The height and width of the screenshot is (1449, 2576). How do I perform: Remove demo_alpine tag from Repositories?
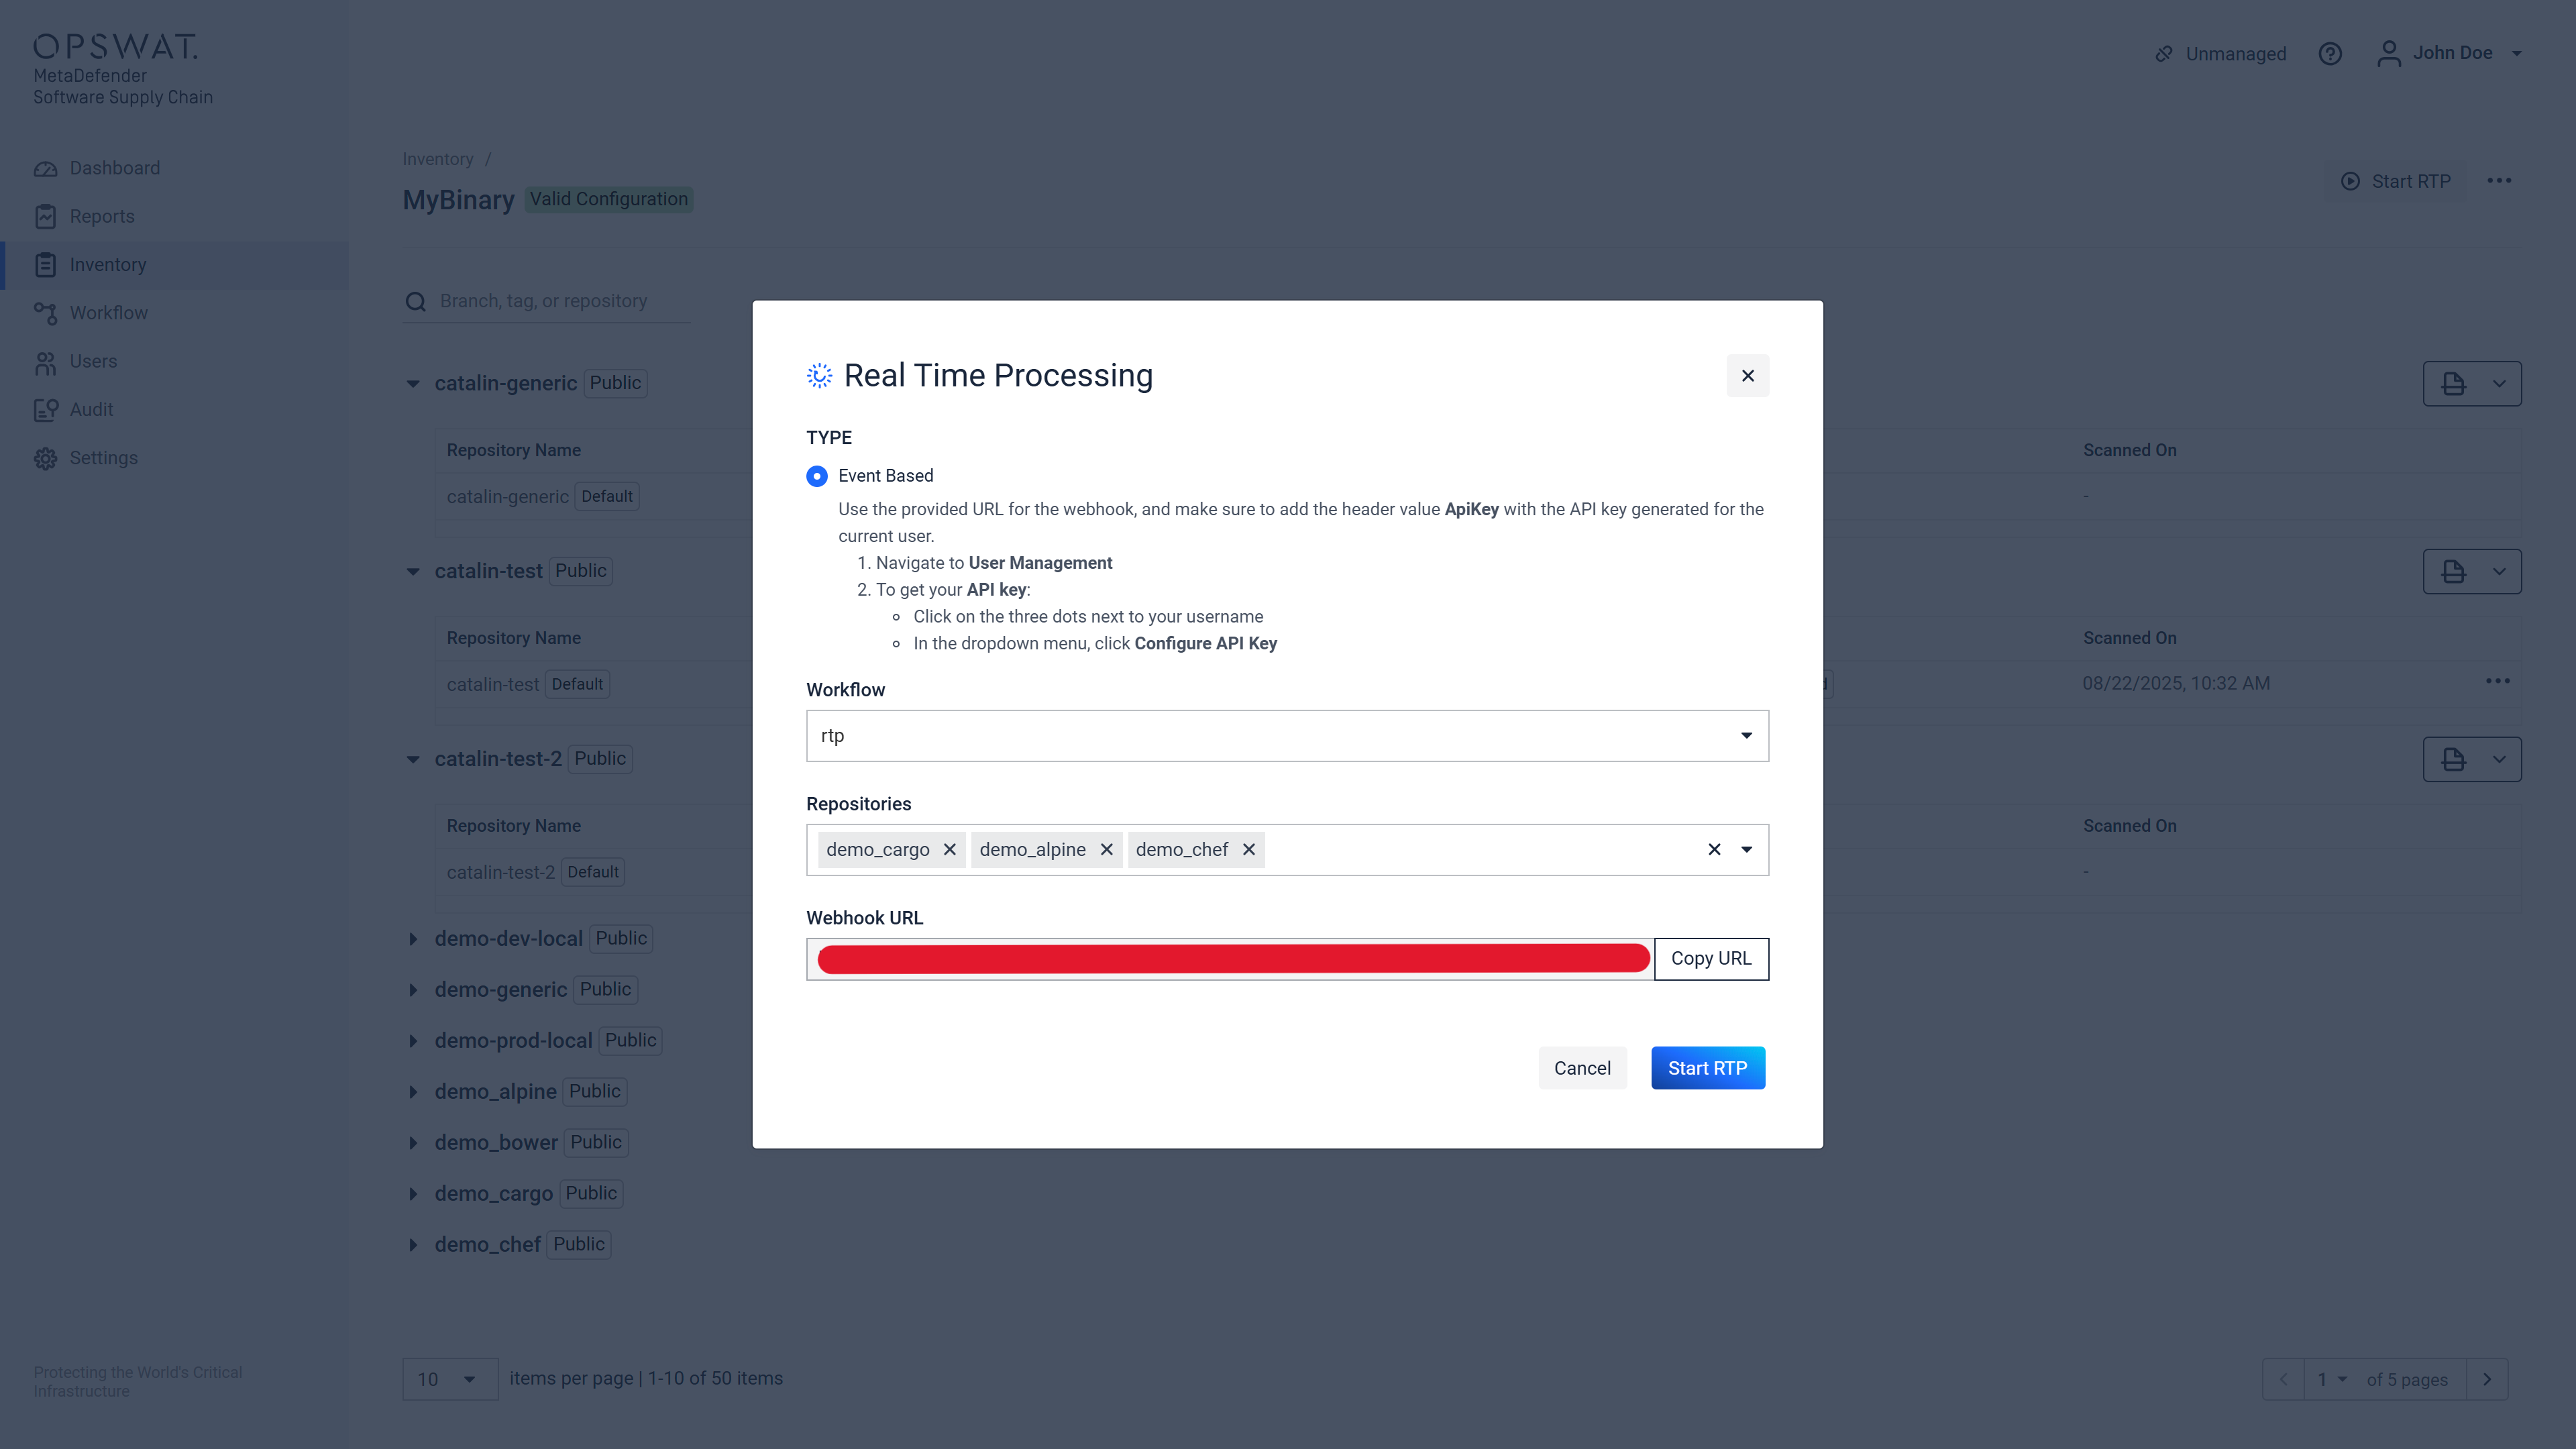click(x=1106, y=850)
